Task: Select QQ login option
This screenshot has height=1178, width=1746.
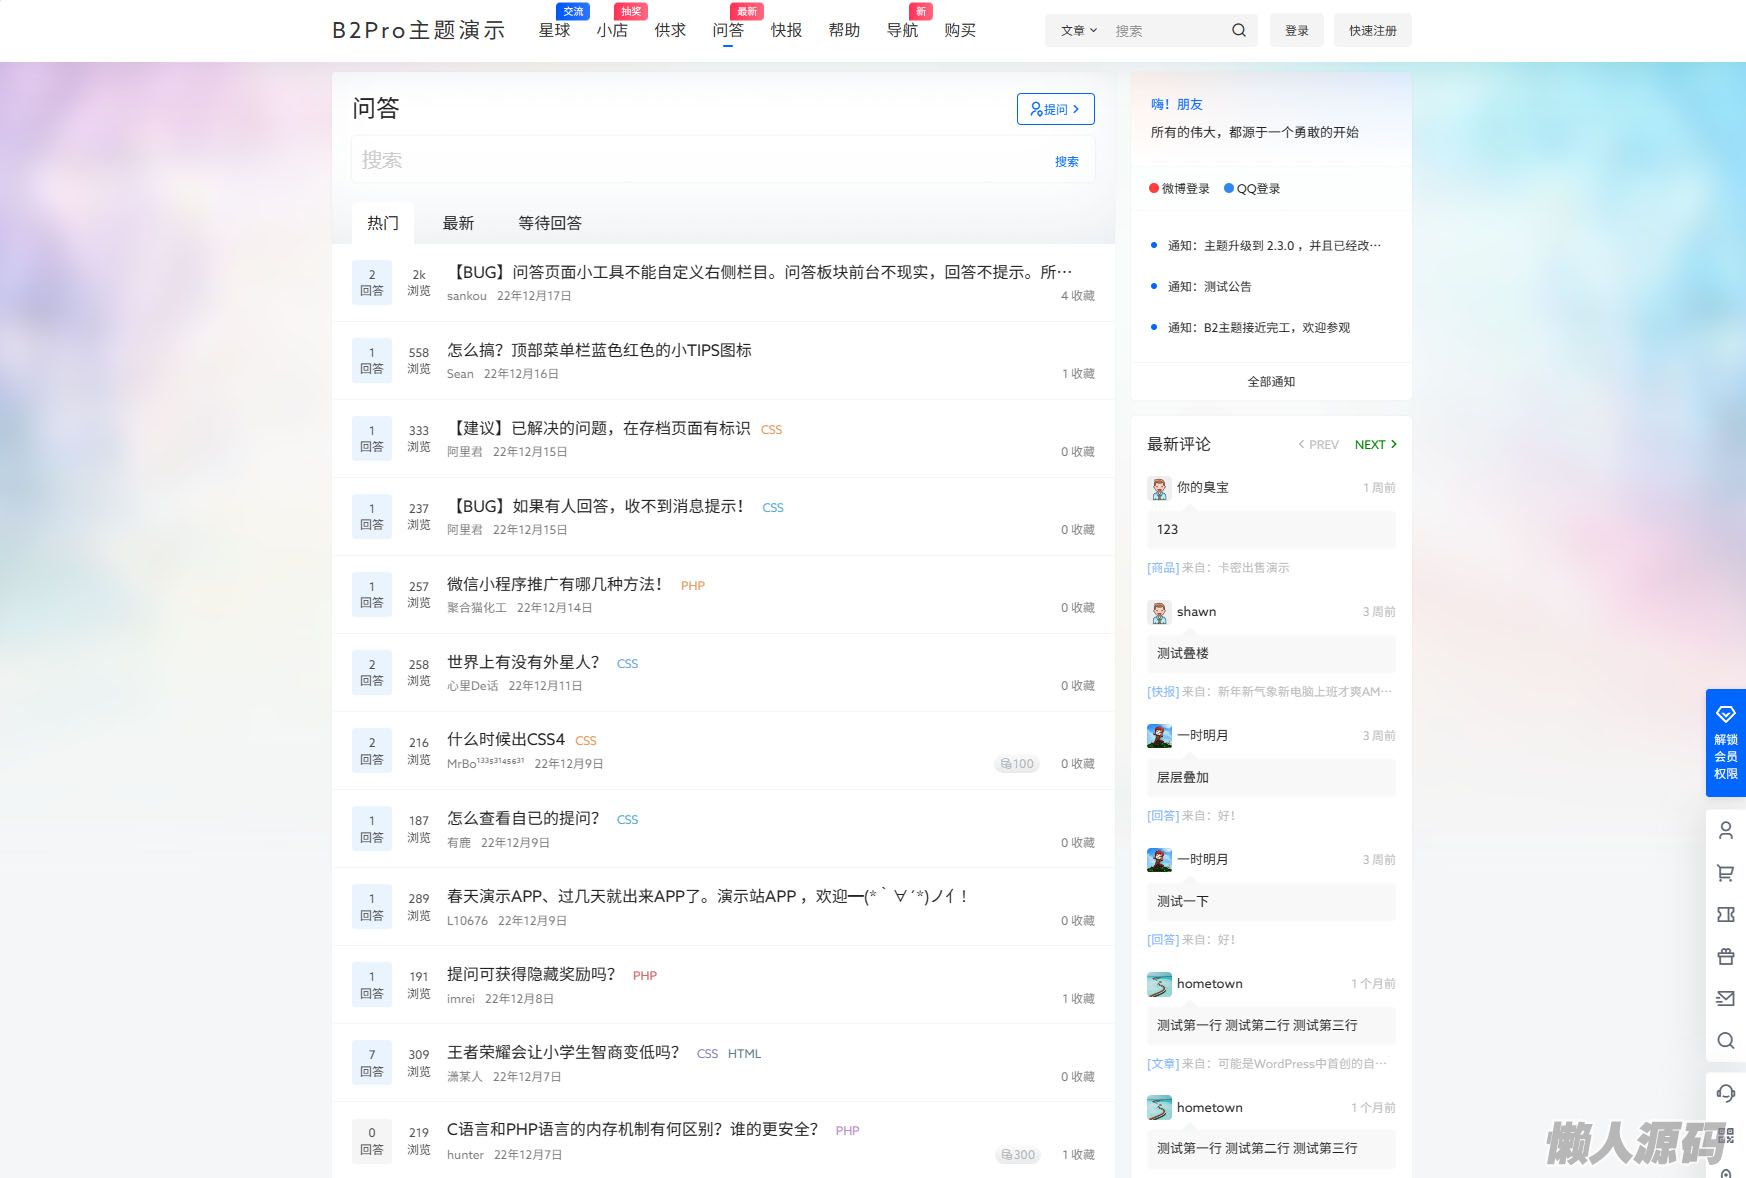Action: click(x=1252, y=188)
